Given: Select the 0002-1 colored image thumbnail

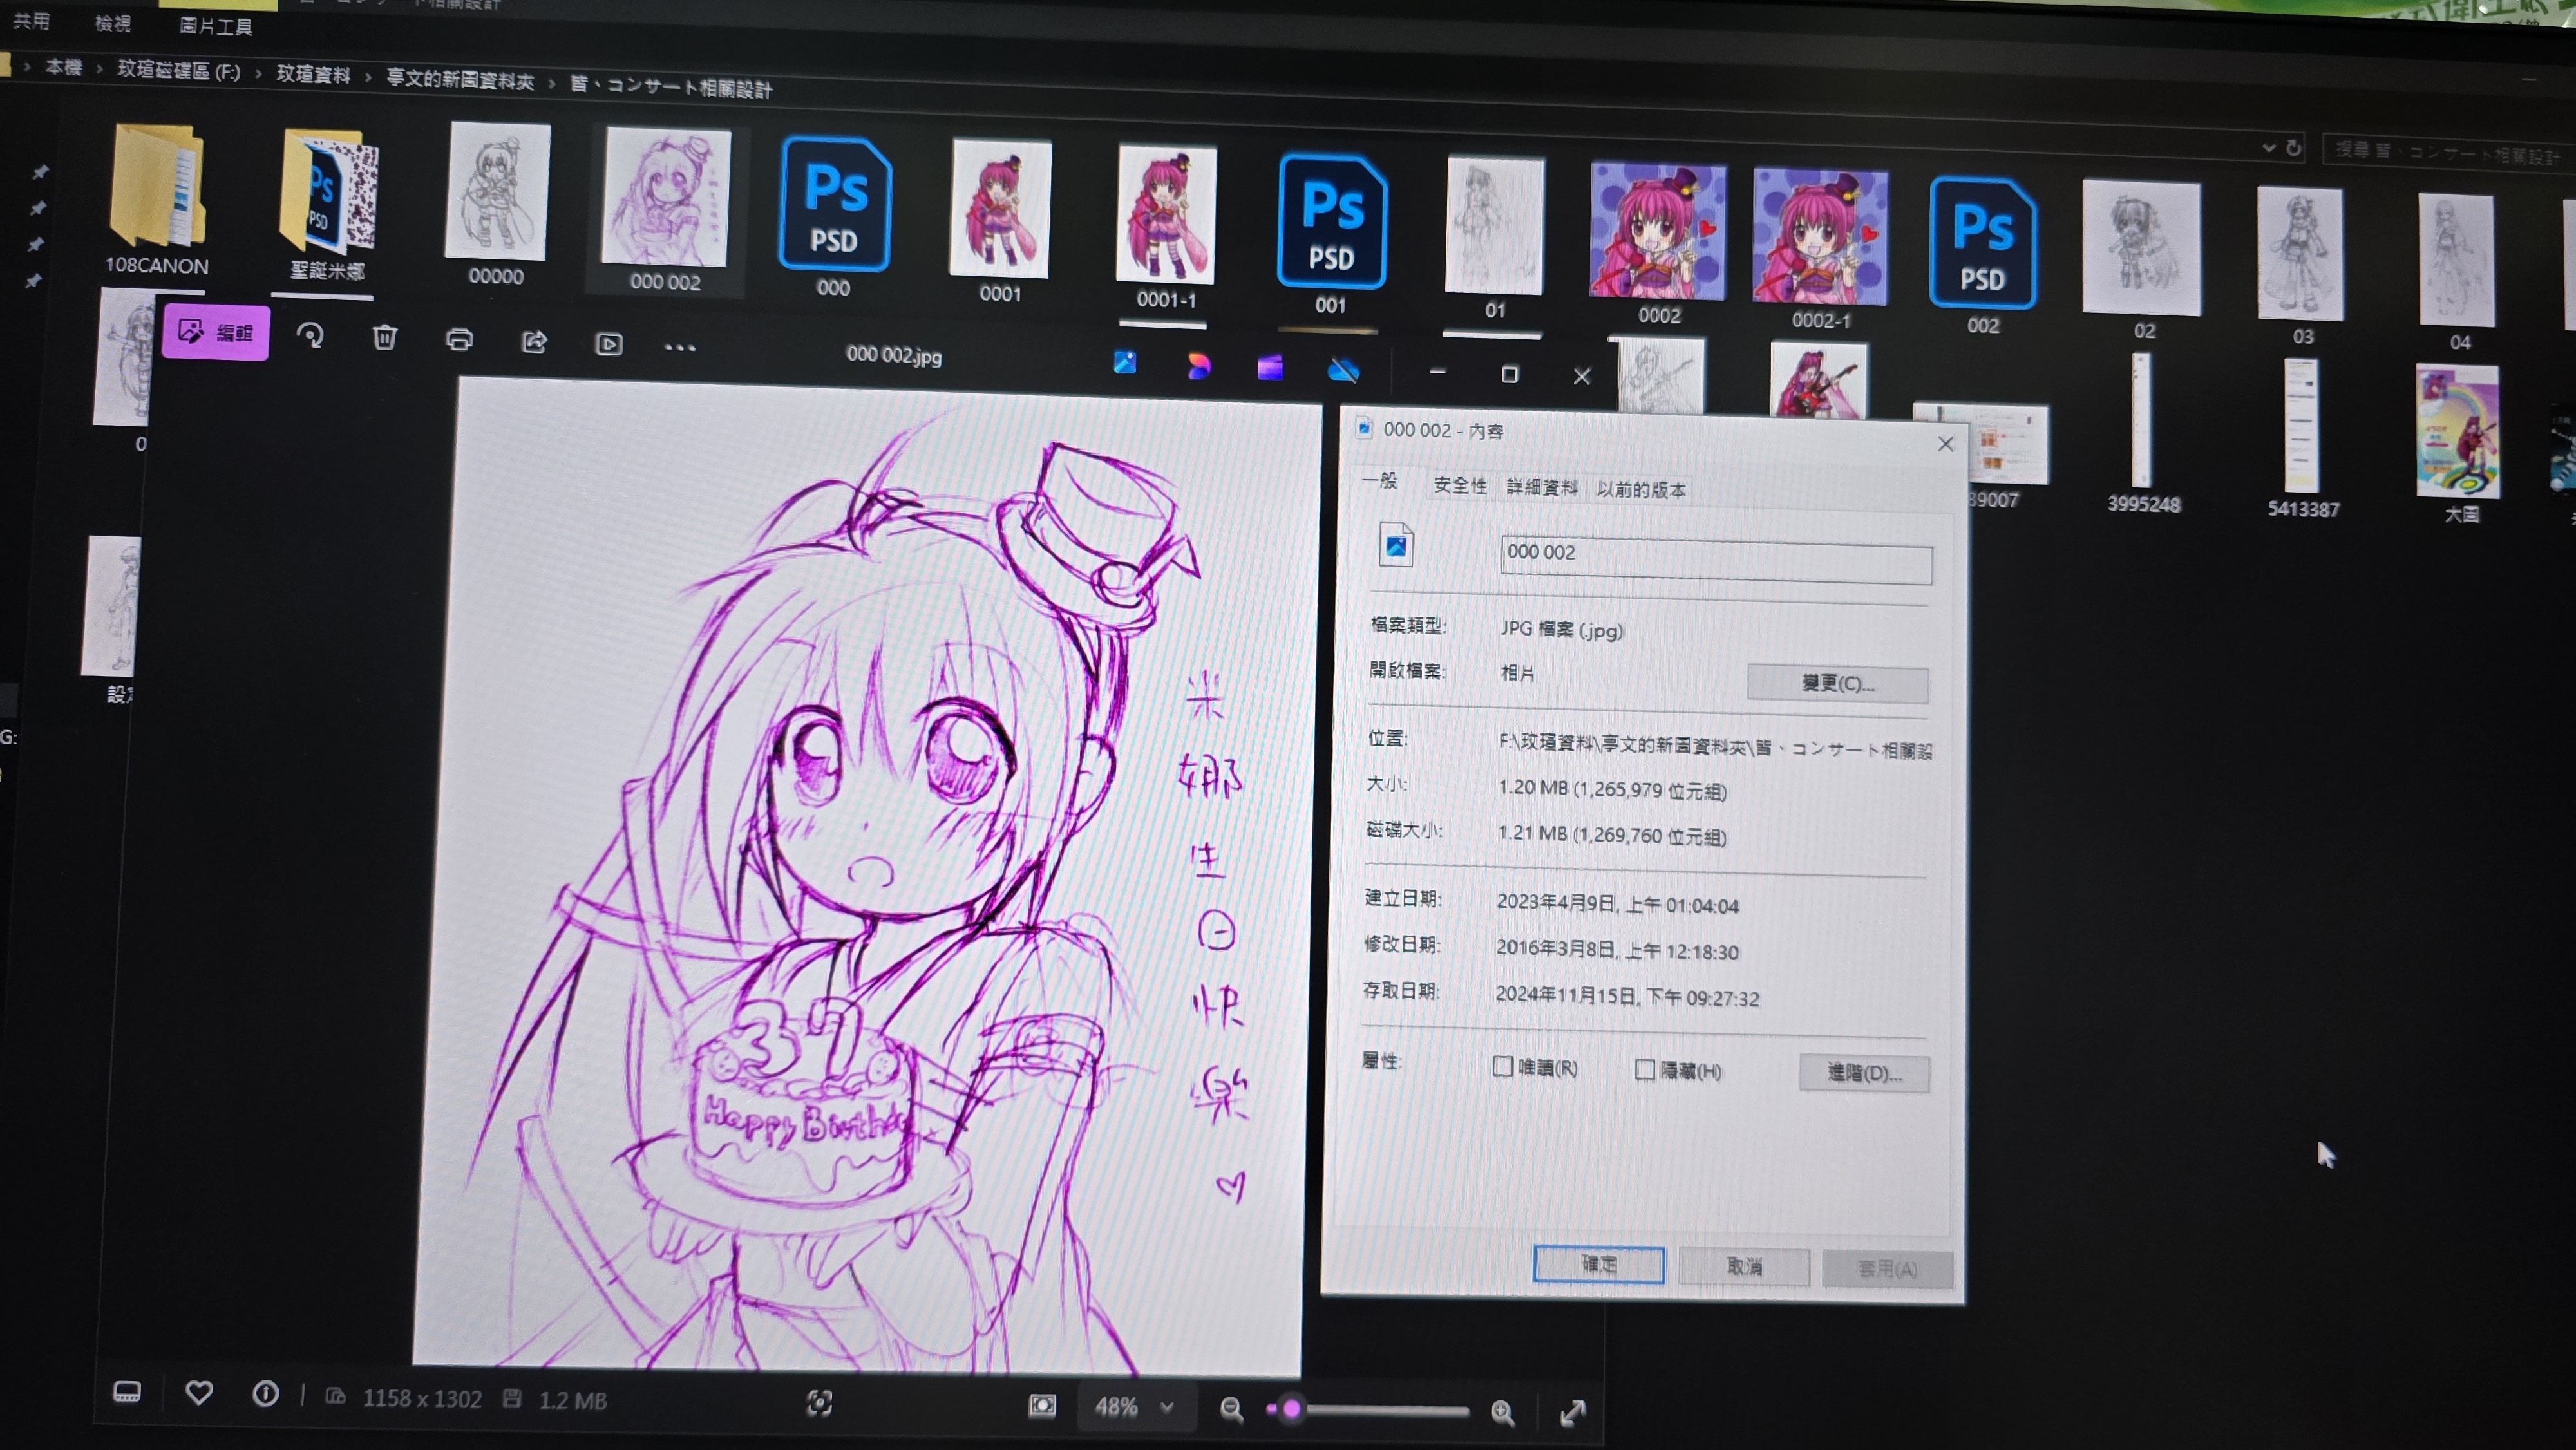Looking at the screenshot, I should tap(1820, 248).
